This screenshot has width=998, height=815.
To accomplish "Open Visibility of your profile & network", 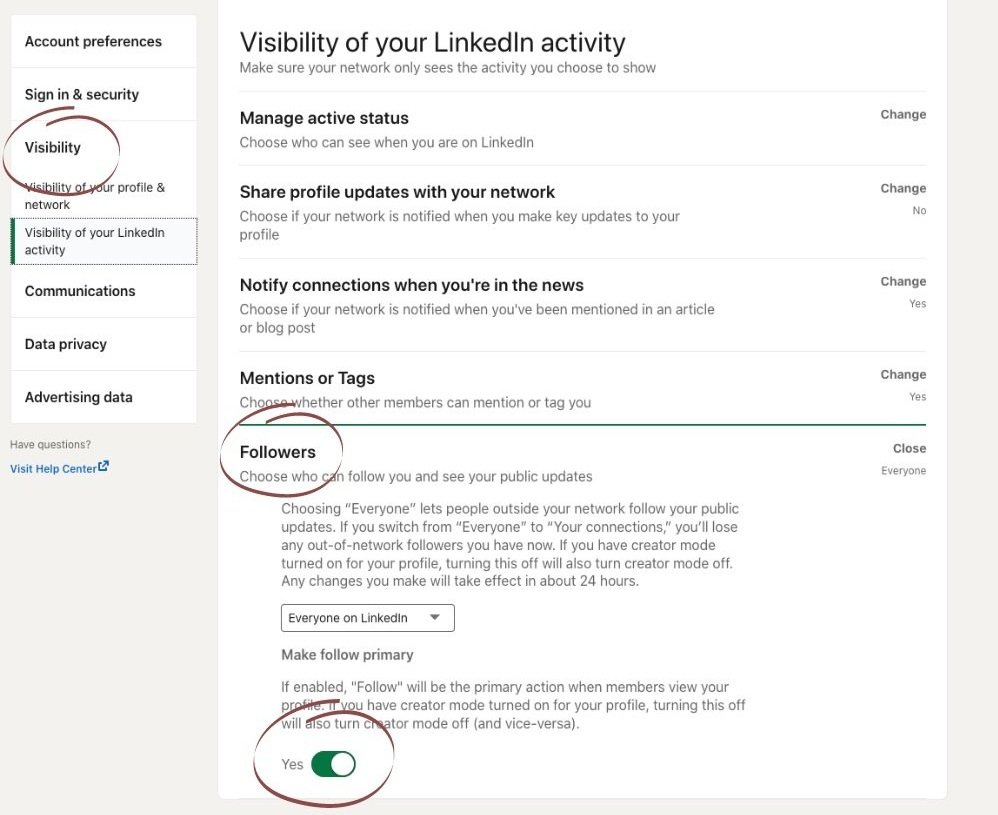I will click(x=95, y=196).
